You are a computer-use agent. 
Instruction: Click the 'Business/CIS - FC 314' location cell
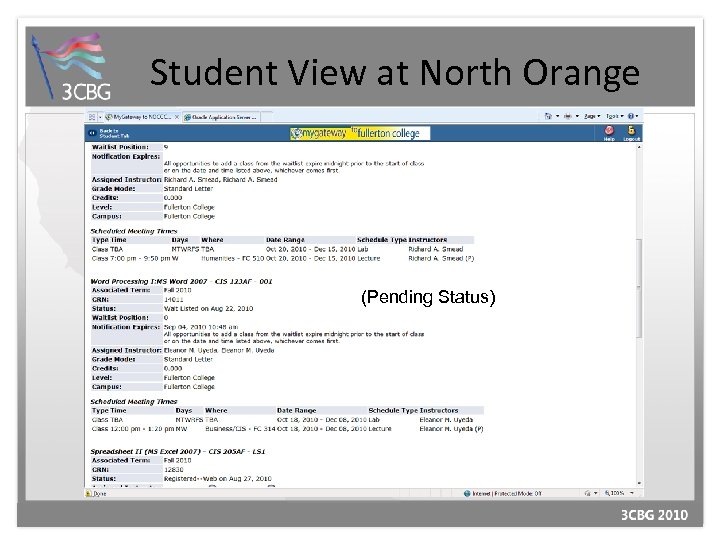point(240,429)
